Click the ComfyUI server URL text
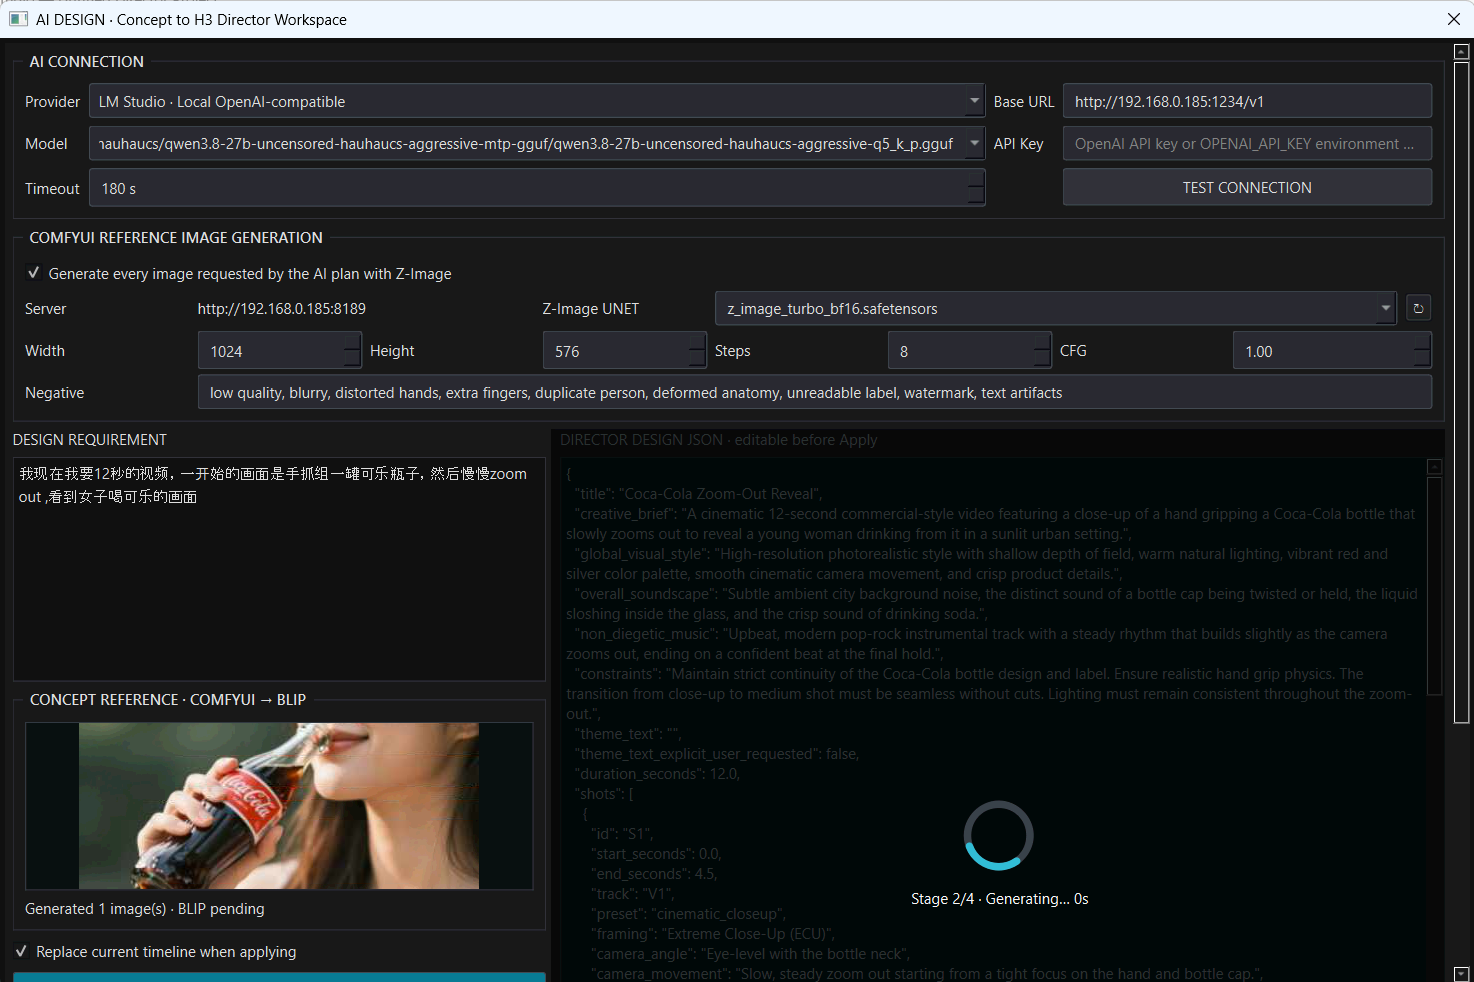The height and width of the screenshot is (982, 1474). (281, 308)
